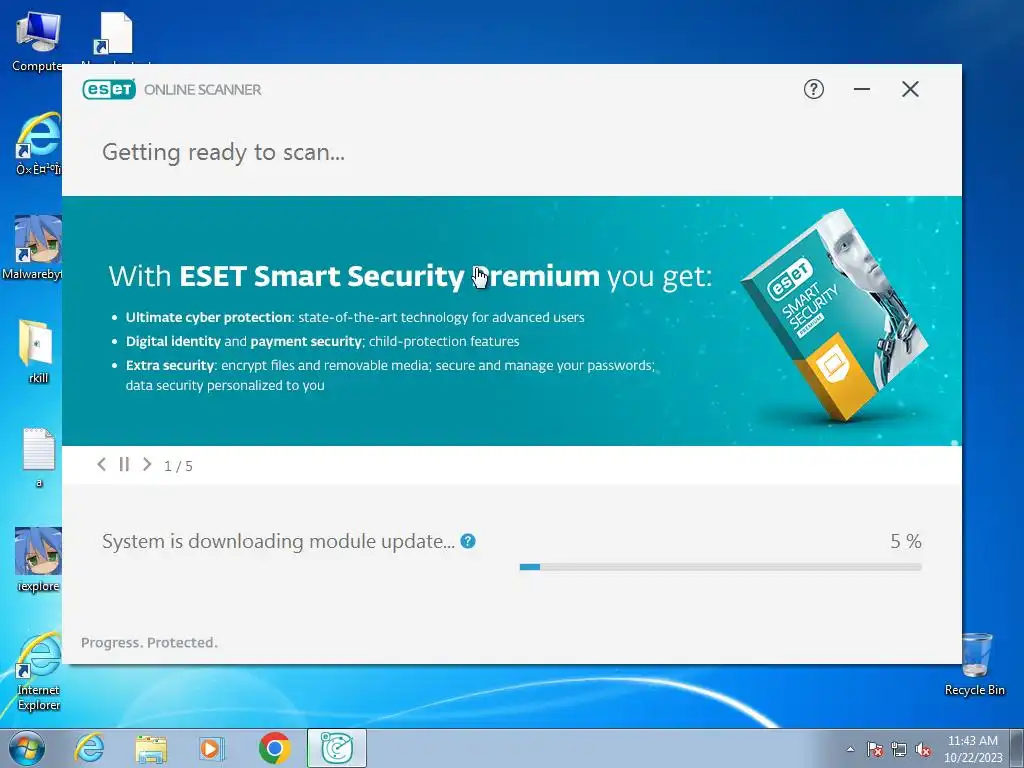Select the Computer desktop icon
The width and height of the screenshot is (1024, 768).
pyautogui.click(x=37, y=41)
